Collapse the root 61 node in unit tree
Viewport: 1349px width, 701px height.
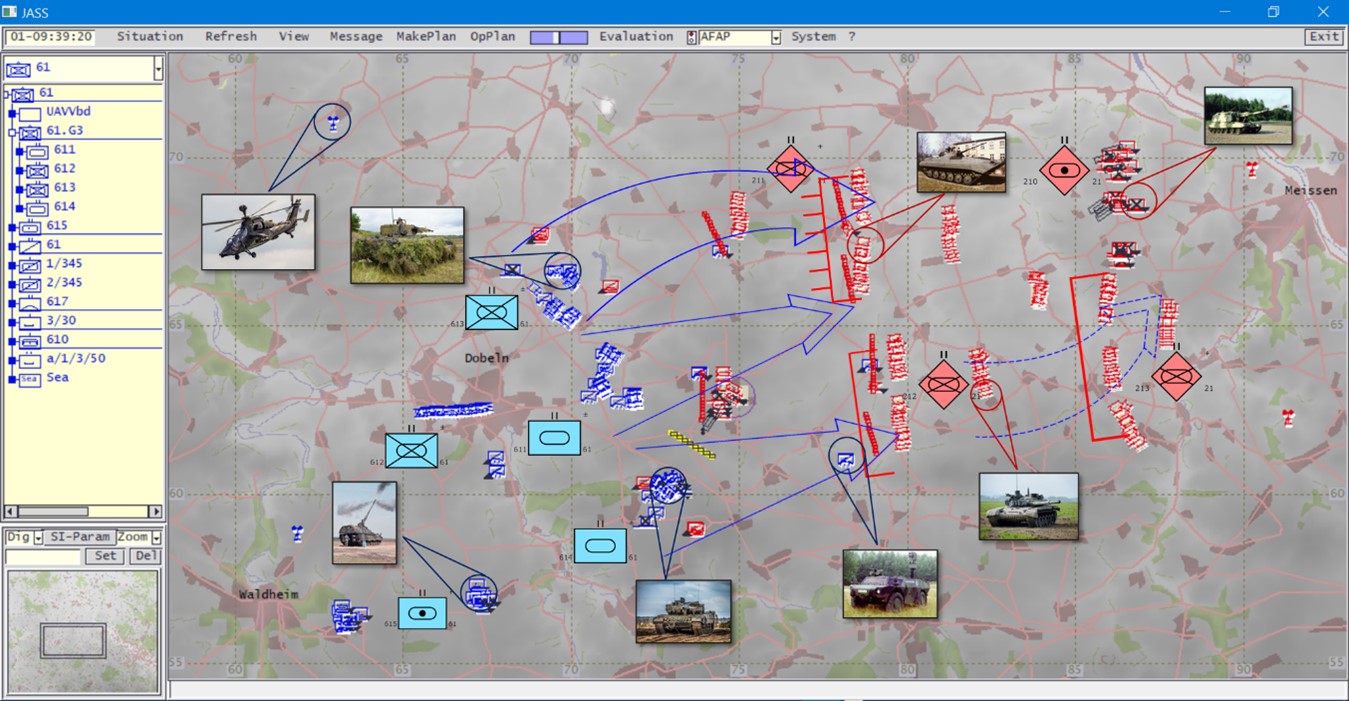point(8,93)
